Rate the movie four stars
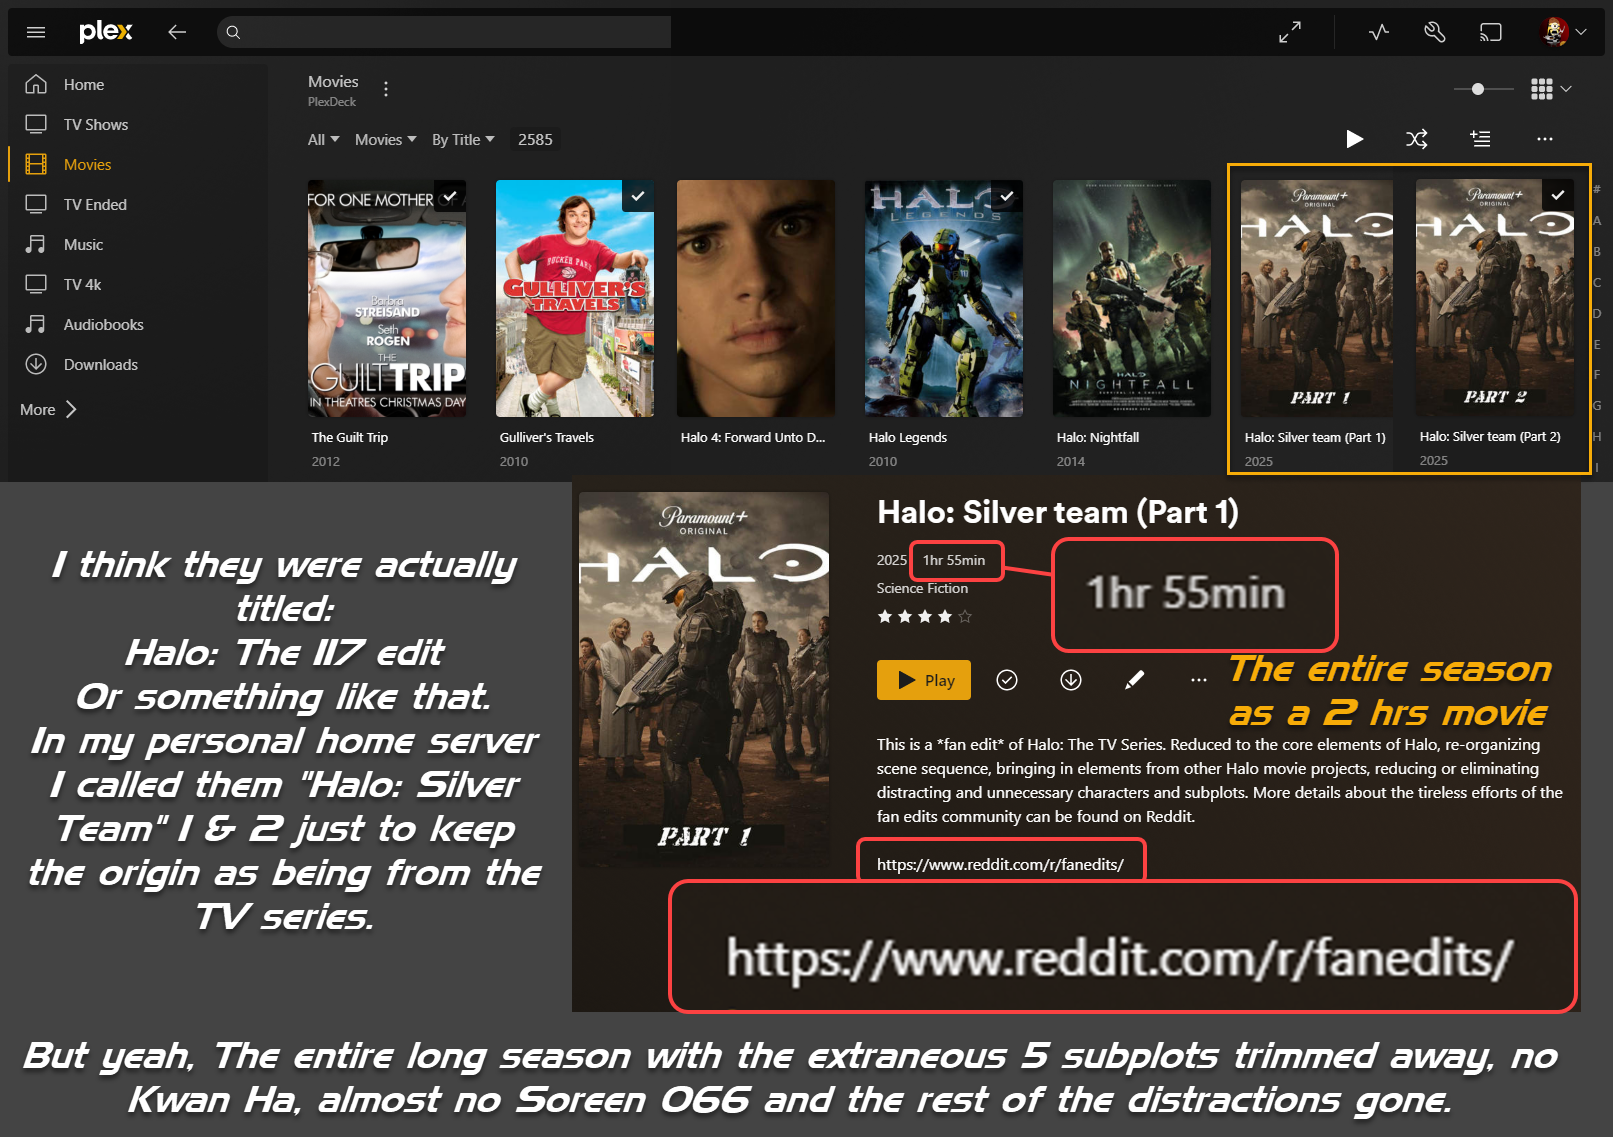 (945, 617)
